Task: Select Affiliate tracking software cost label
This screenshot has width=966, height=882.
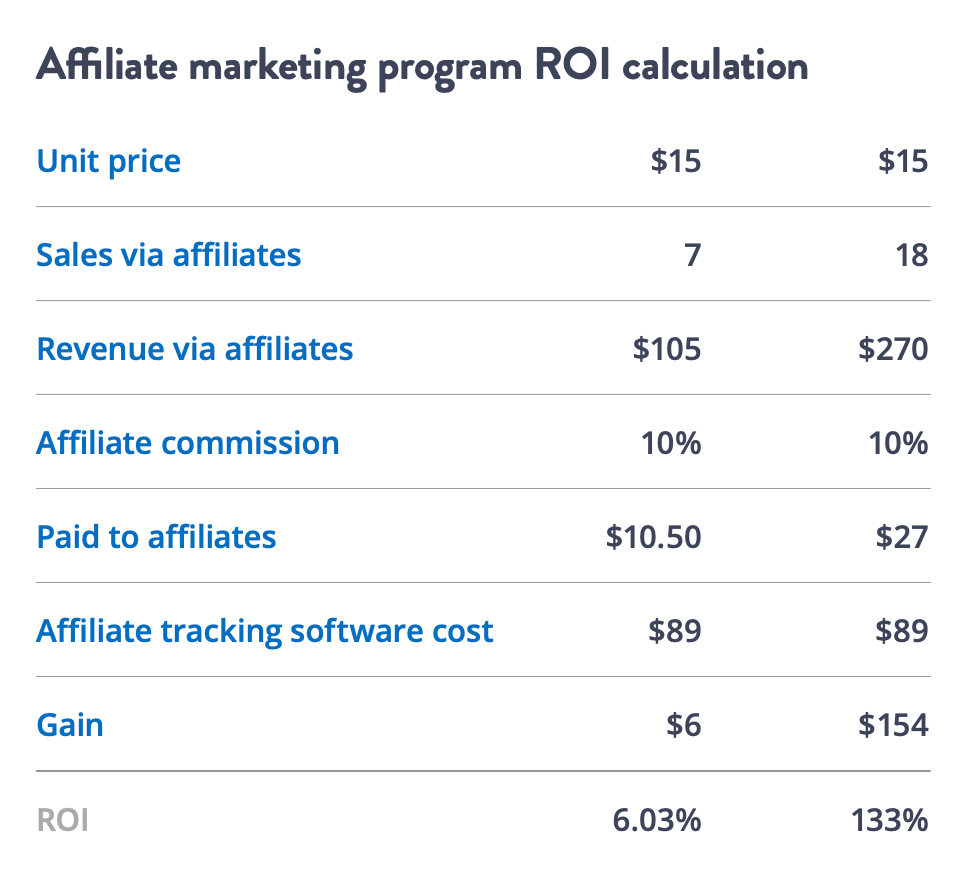Action: click(265, 631)
